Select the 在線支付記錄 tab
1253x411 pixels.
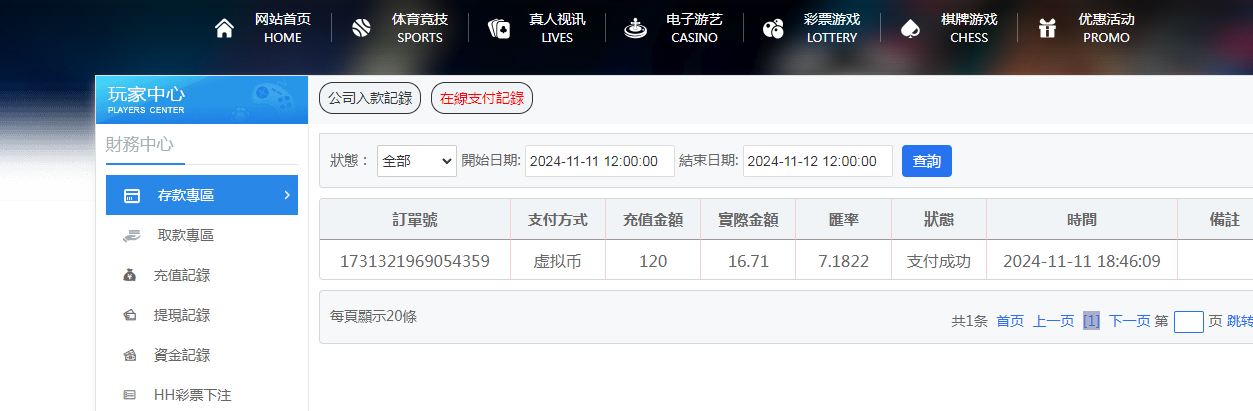(x=482, y=98)
